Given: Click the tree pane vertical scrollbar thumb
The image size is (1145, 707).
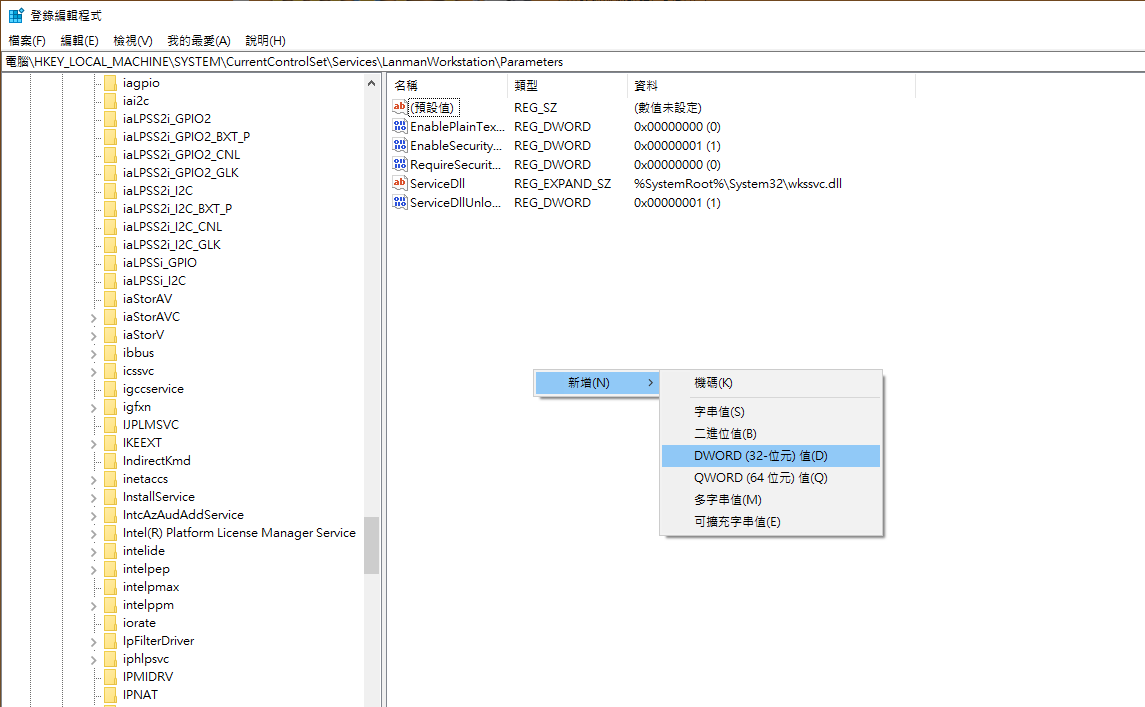Looking at the screenshot, I should point(371,545).
